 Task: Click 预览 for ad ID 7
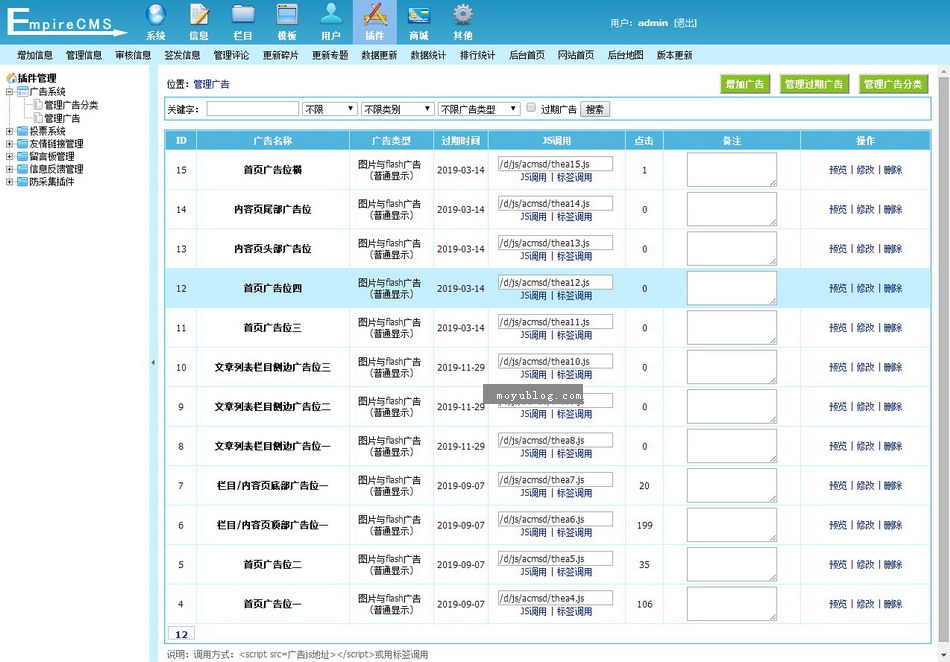[838, 486]
